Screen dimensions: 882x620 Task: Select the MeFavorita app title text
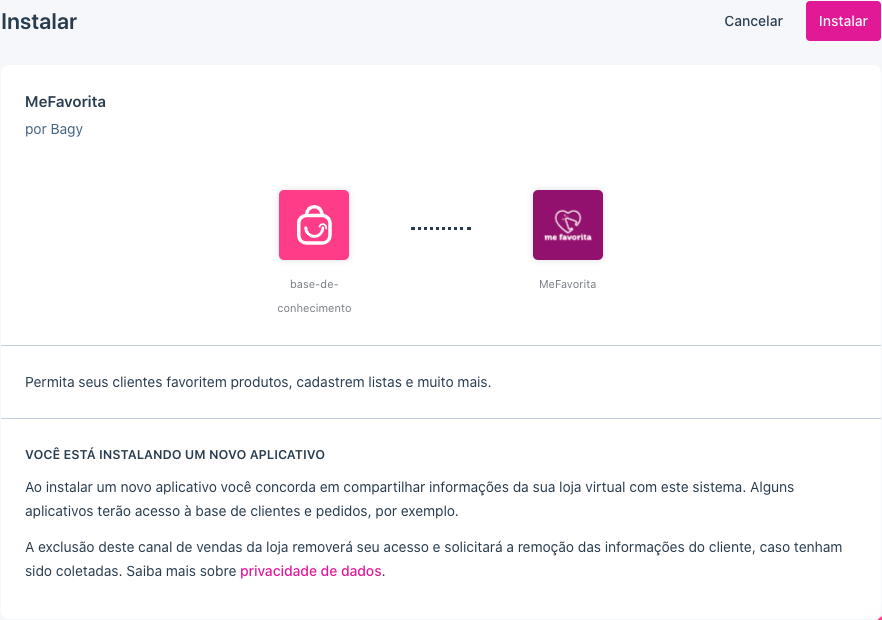[x=65, y=102]
